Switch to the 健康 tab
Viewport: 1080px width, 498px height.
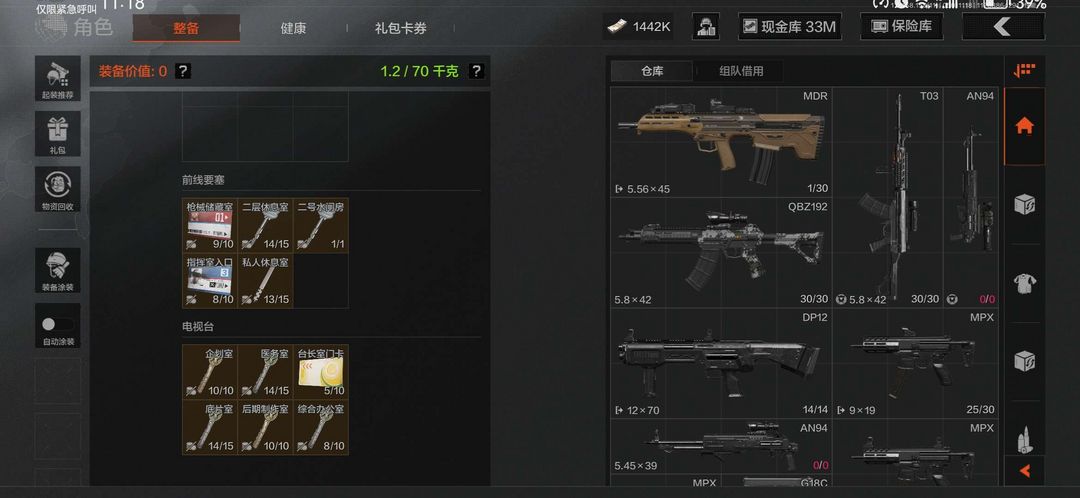pyautogui.click(x=293, y=28)
